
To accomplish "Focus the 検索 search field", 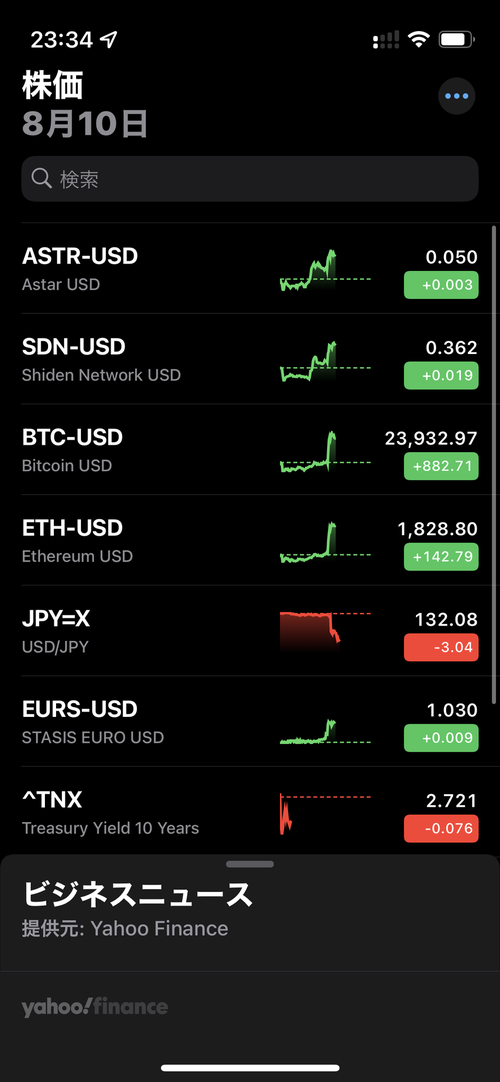I will [x=250, y=179].
